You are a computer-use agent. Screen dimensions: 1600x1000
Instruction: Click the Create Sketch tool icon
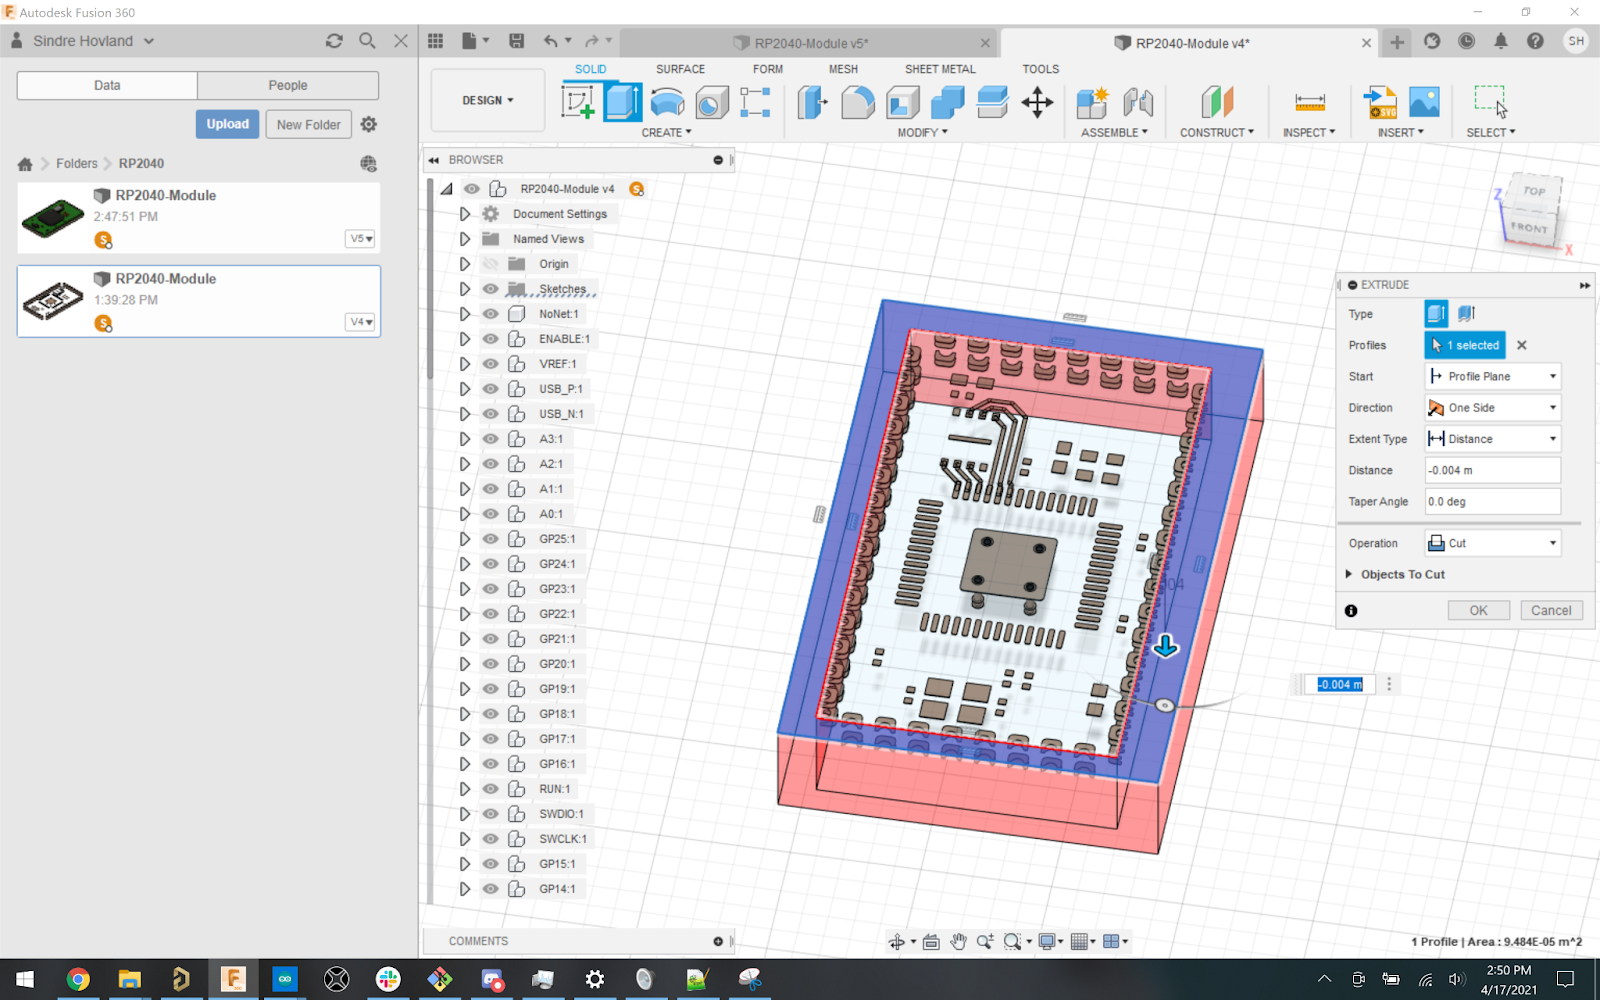click(x=578, y=102)
